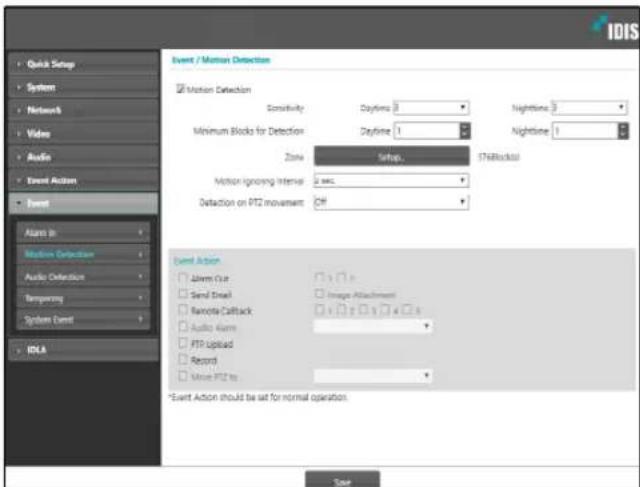Check Remote Callback box 3

coord(364,310)
